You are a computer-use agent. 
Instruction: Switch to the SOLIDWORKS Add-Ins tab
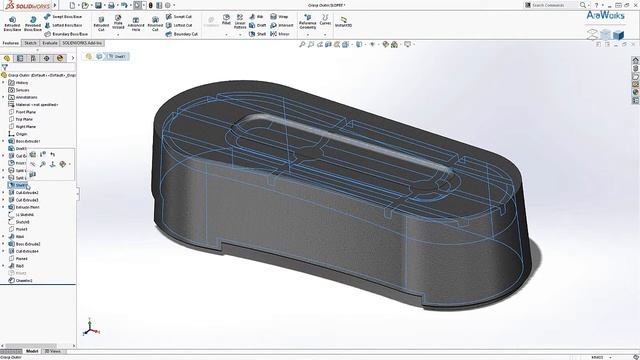[x=82, y=43]
